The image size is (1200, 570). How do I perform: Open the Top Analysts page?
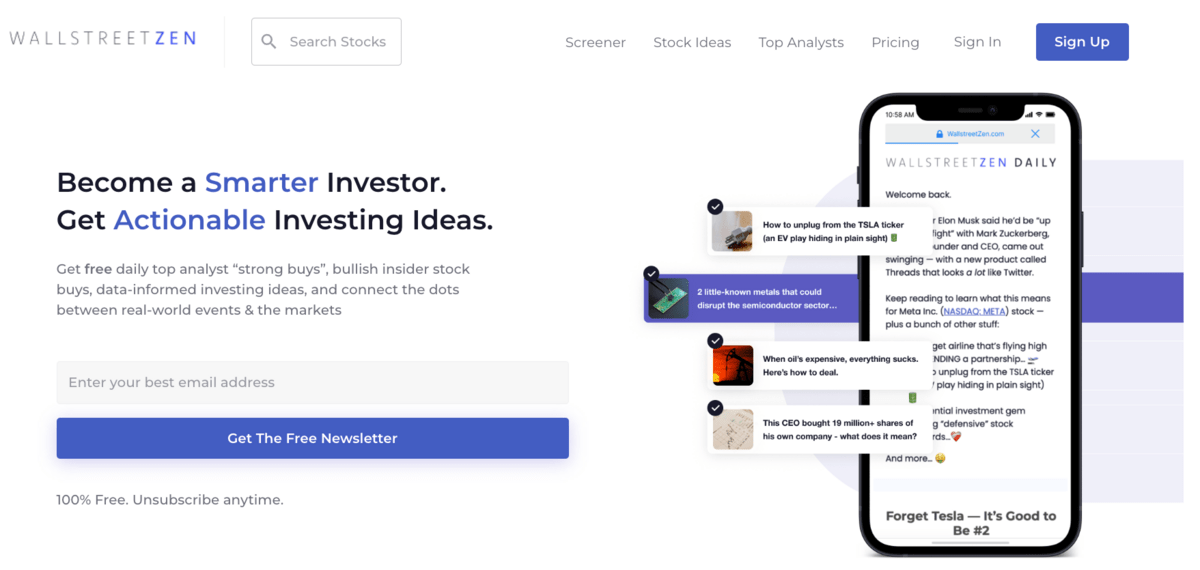(x=801, y=42)
